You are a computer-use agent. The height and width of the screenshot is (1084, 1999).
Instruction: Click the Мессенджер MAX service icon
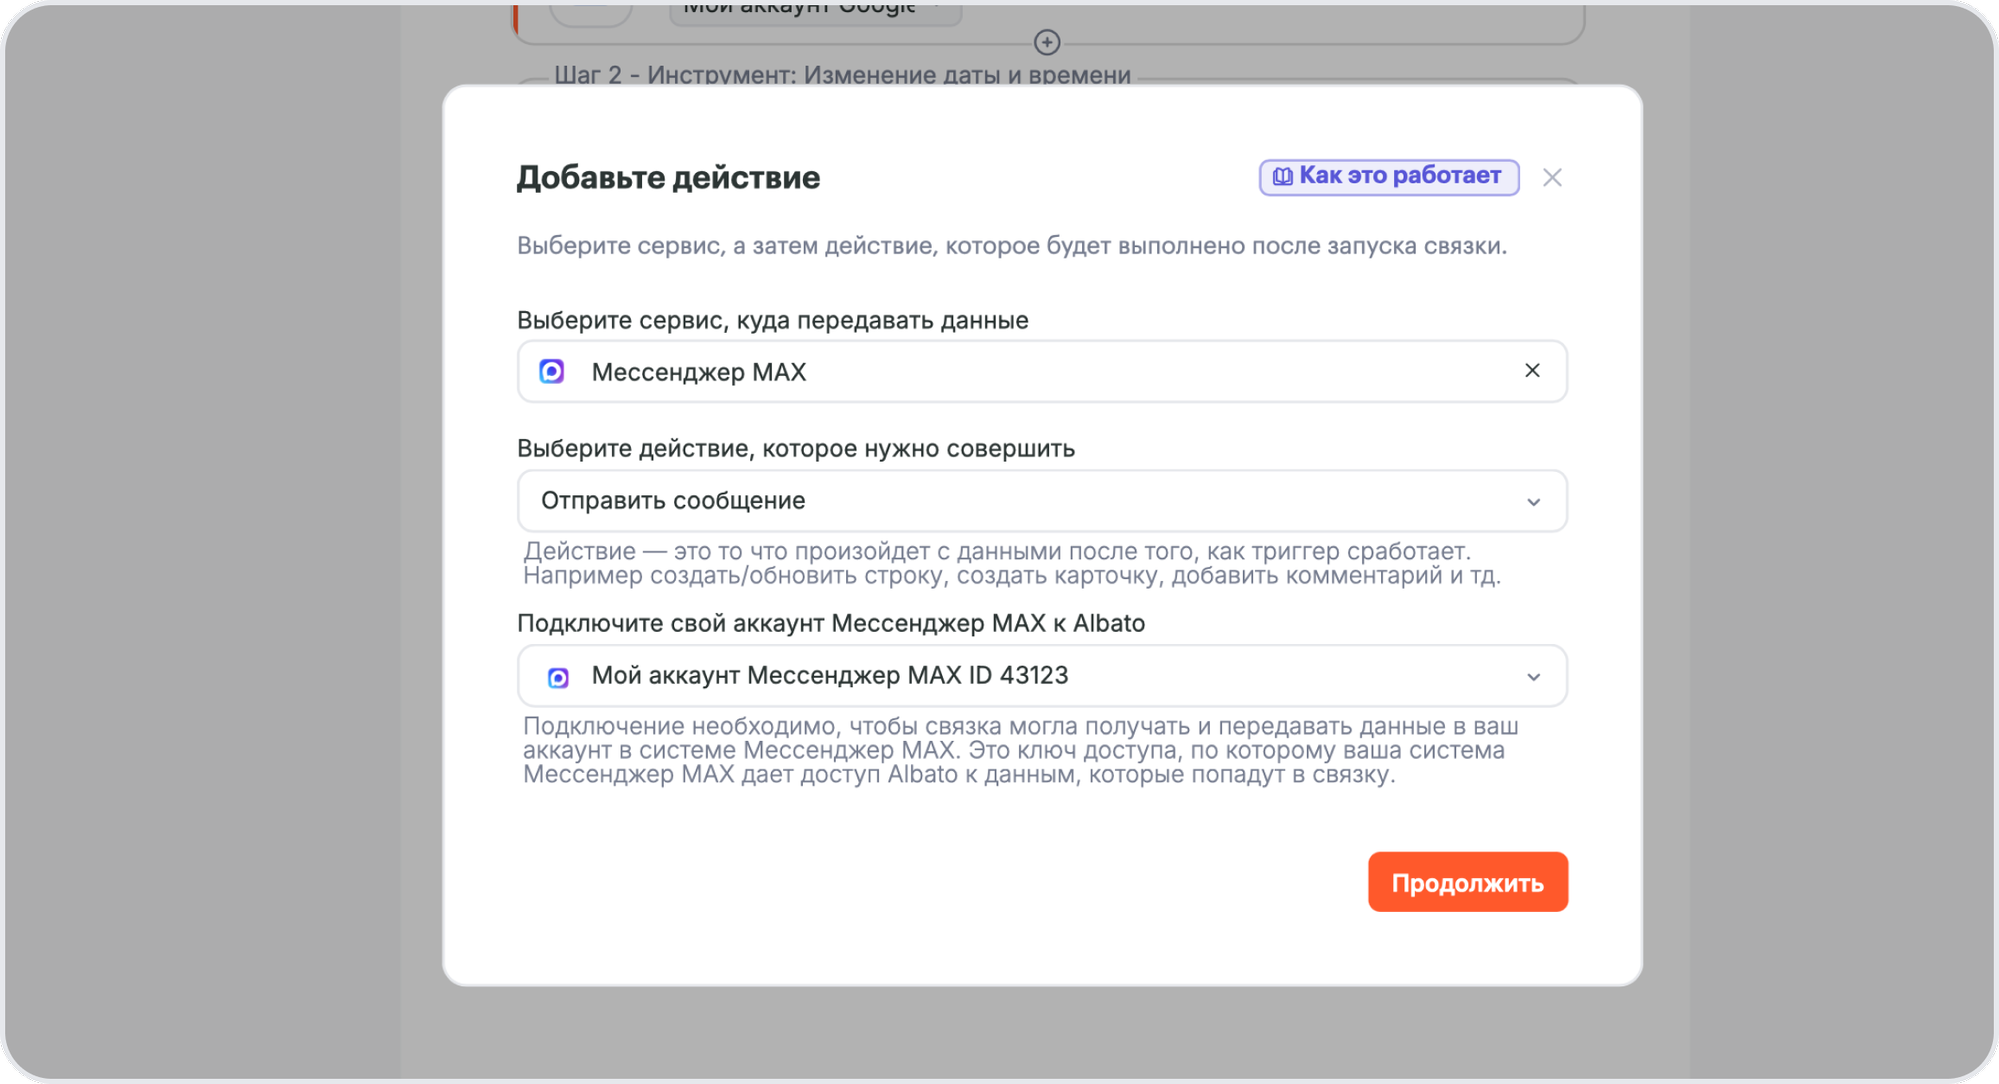coord(552,371)
